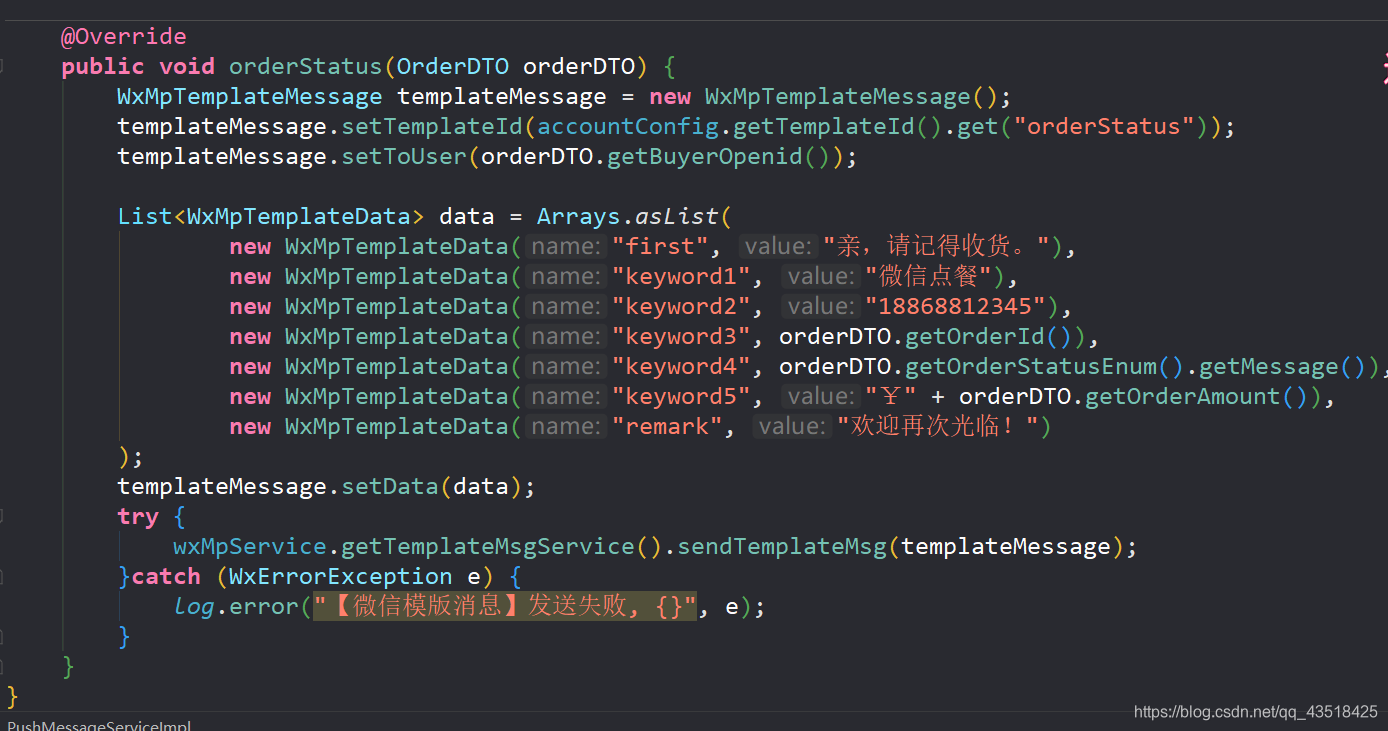This screenshot has width=1388, height=731.
Task: Click the sendTemplateMsg method call
Action: tap(782, 547)
